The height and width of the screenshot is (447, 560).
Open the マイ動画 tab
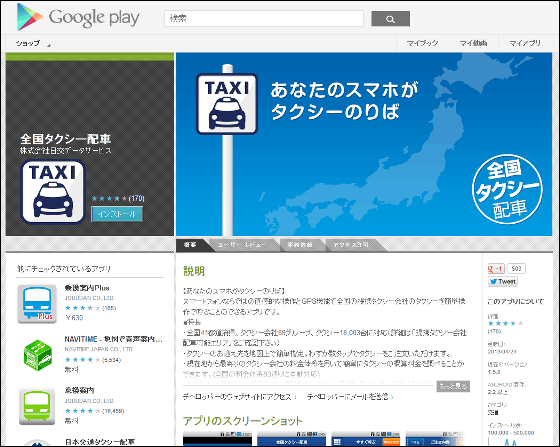(473, 43)
